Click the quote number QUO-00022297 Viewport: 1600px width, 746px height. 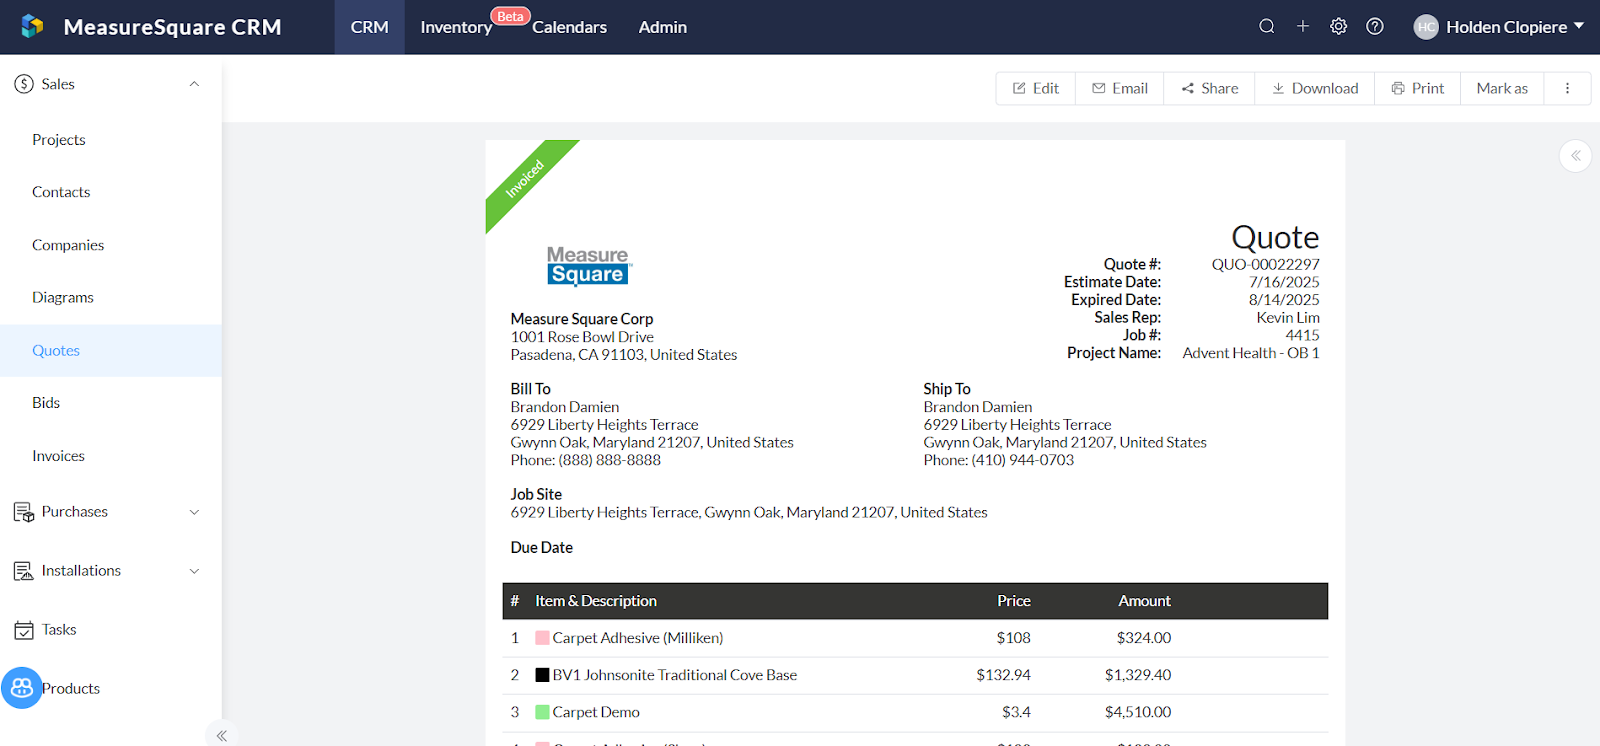(1266, 264)
